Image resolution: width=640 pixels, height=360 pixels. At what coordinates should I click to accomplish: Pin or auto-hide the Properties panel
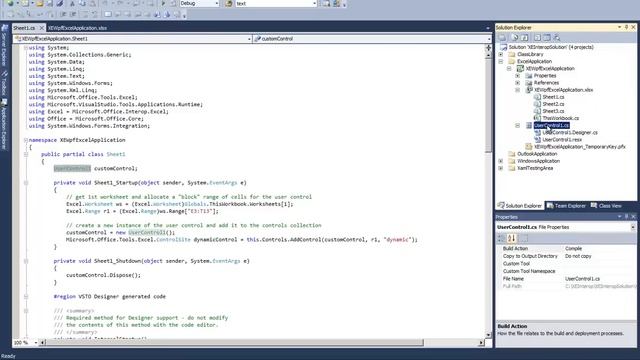(627, 217)
